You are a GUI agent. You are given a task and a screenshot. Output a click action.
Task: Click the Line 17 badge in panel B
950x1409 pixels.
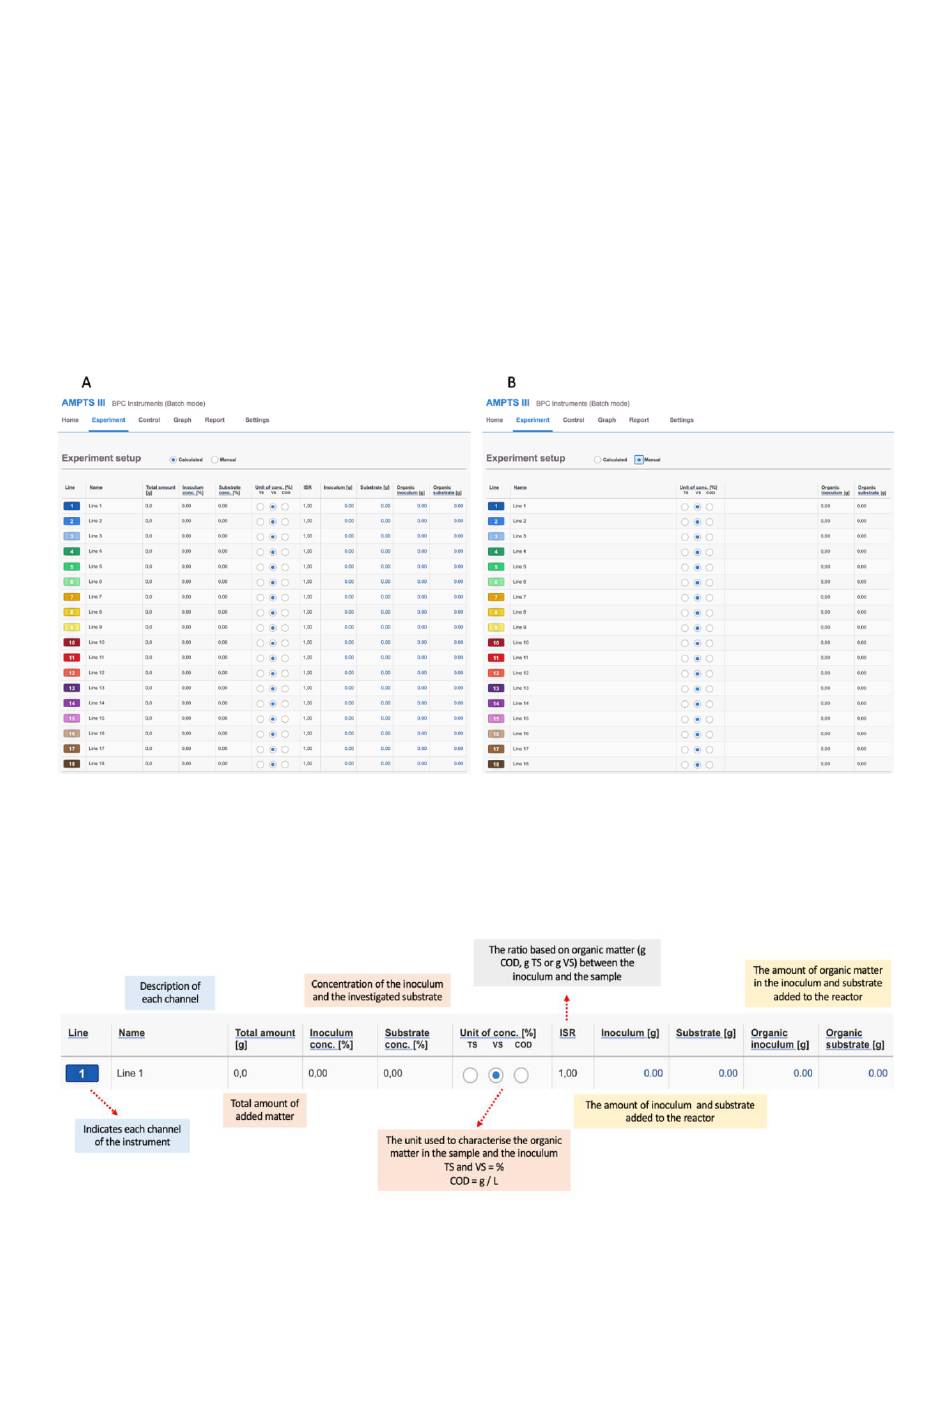(x=496, y=749)
